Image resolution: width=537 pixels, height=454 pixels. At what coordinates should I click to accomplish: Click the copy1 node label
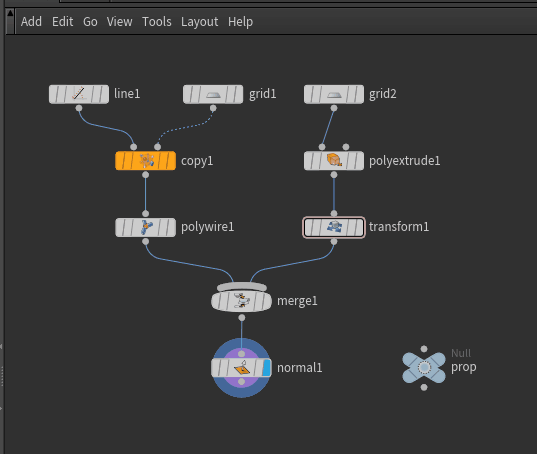pyautogui.click(x=197, y=161)
